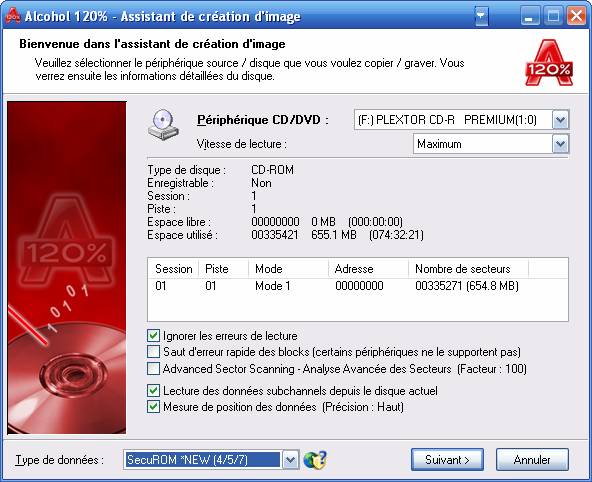Click the Session cell reading 01
Screen dimensions: 592x482
161,286
